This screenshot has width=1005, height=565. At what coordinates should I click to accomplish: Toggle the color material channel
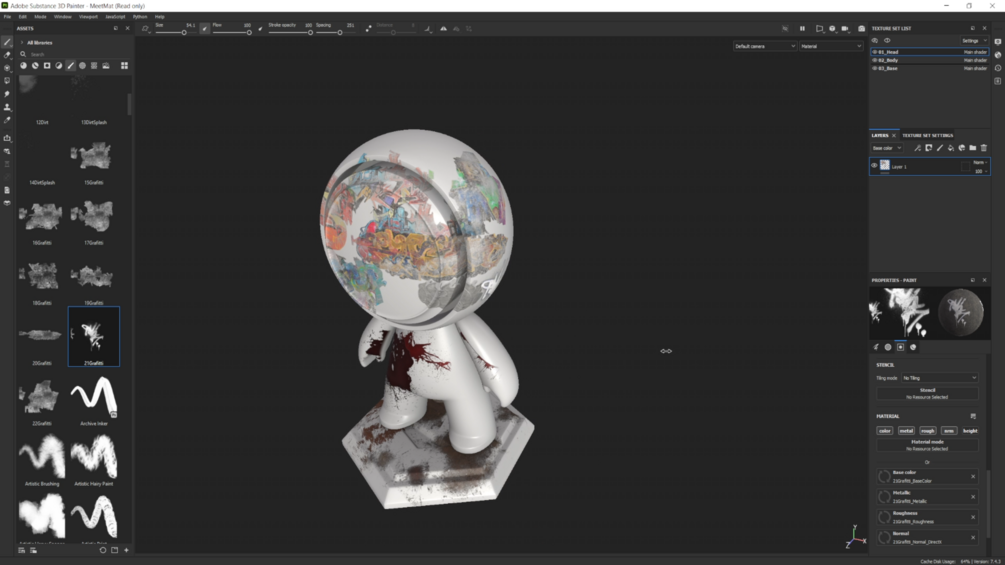click(x=885, y=431)
